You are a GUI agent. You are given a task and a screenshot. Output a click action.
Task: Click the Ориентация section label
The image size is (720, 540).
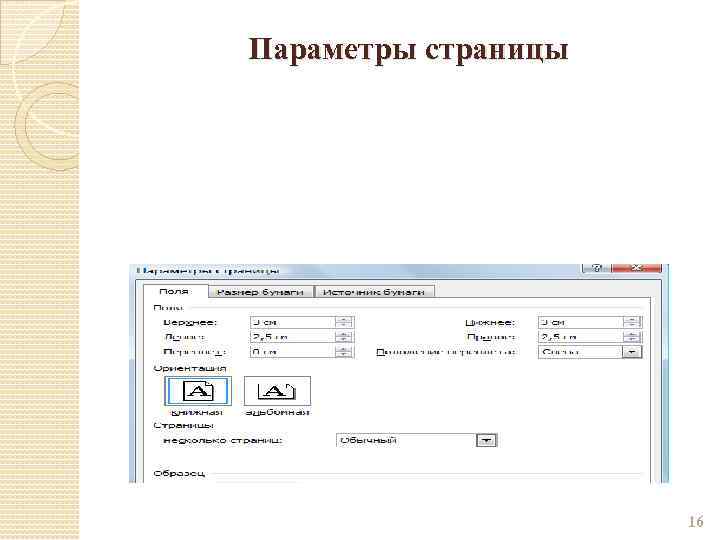pos(190,368)
